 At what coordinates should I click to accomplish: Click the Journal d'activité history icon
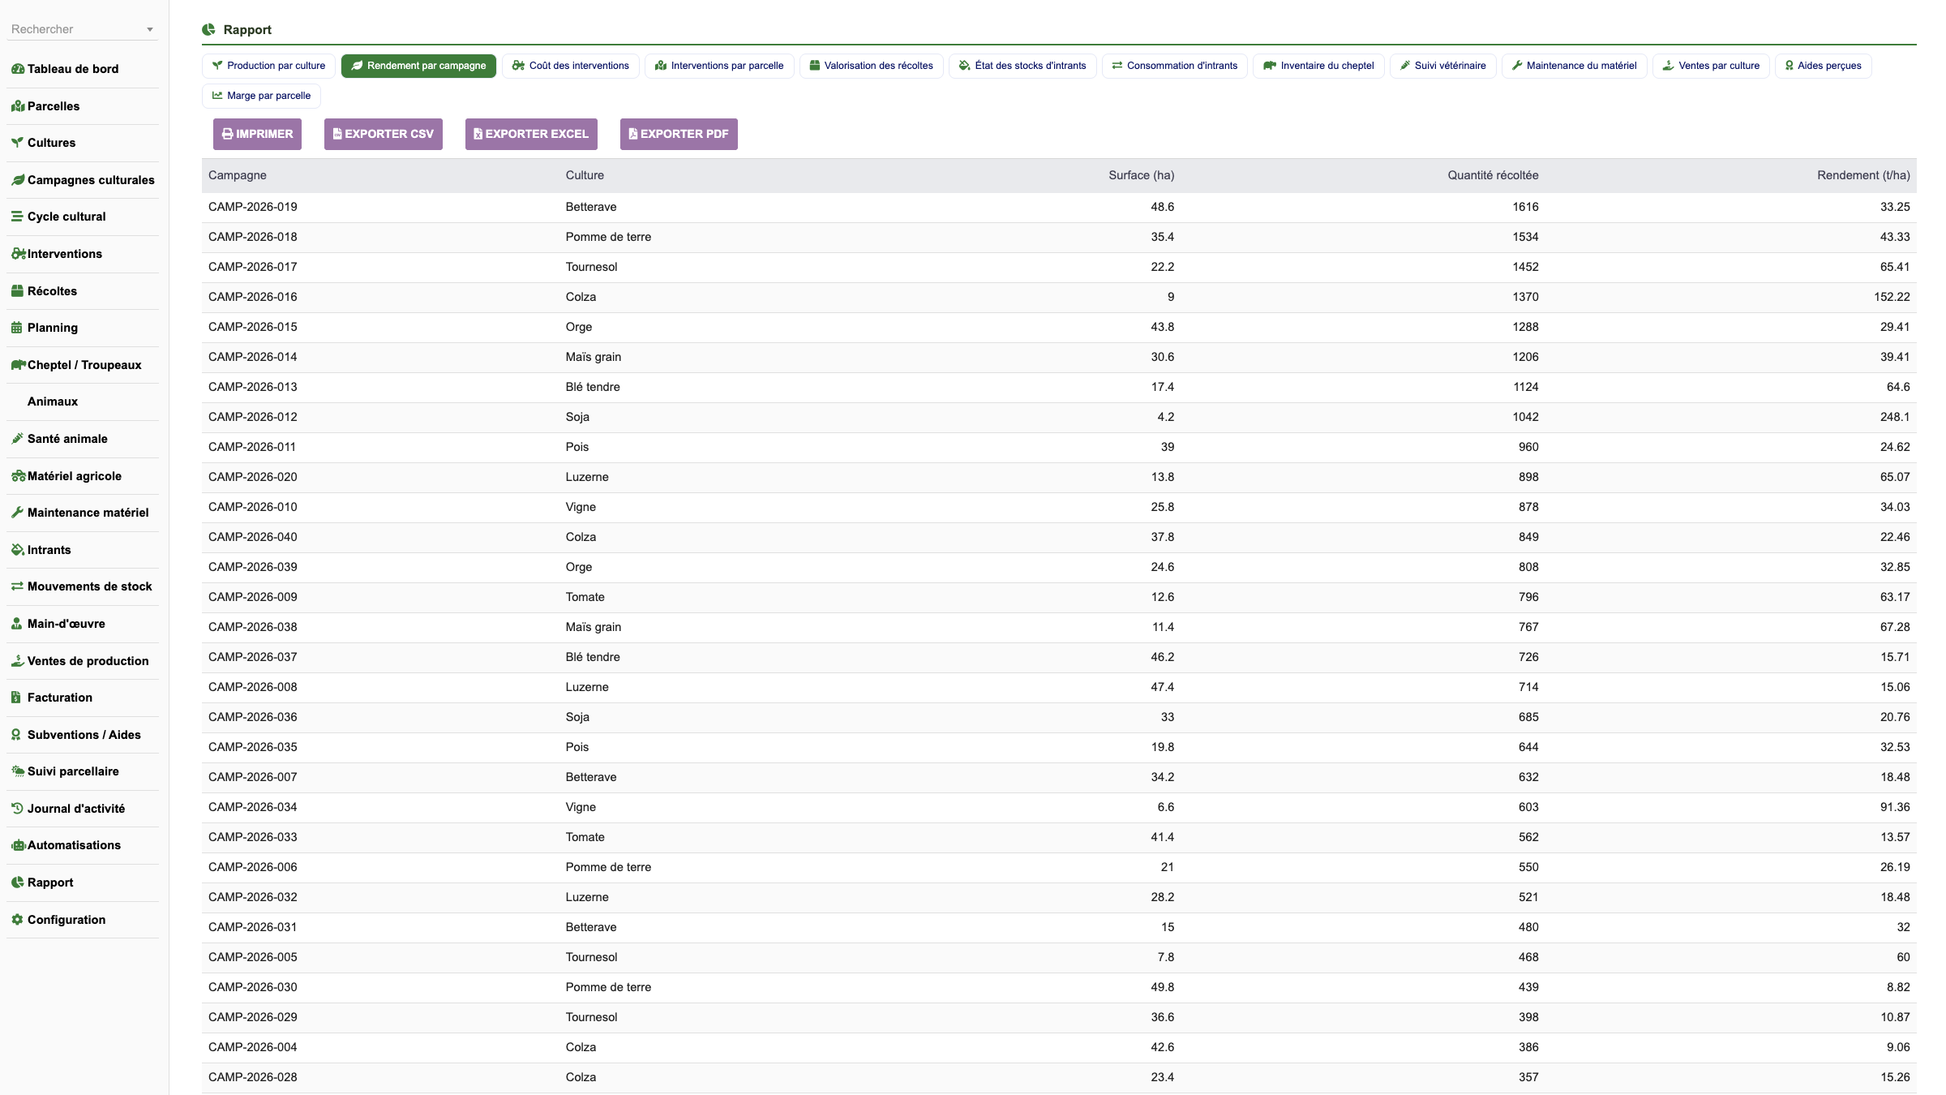[17, 809]
